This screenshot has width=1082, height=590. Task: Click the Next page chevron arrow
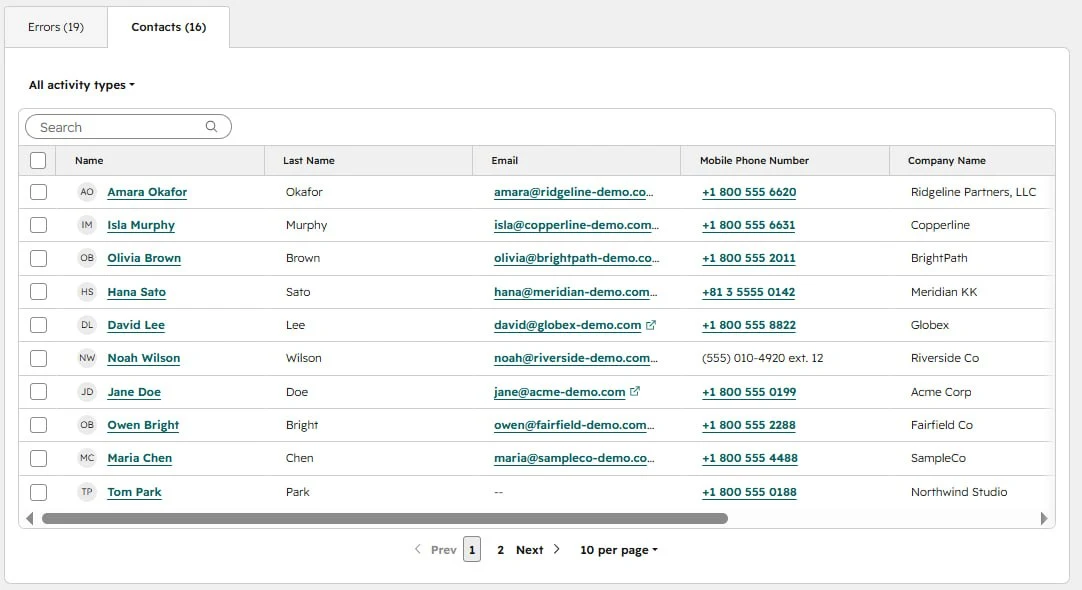point(556,549)
